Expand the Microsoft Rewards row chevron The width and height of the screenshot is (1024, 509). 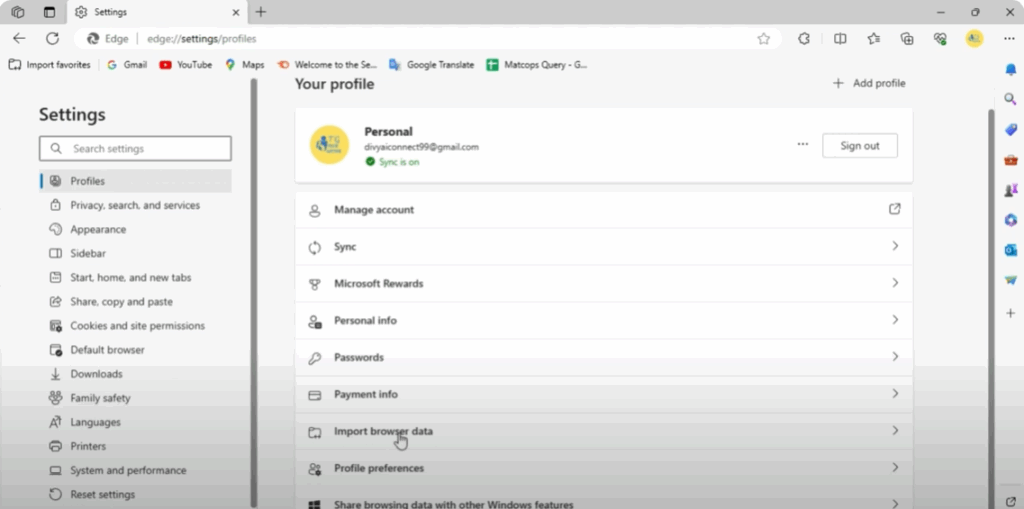(895, 283)
